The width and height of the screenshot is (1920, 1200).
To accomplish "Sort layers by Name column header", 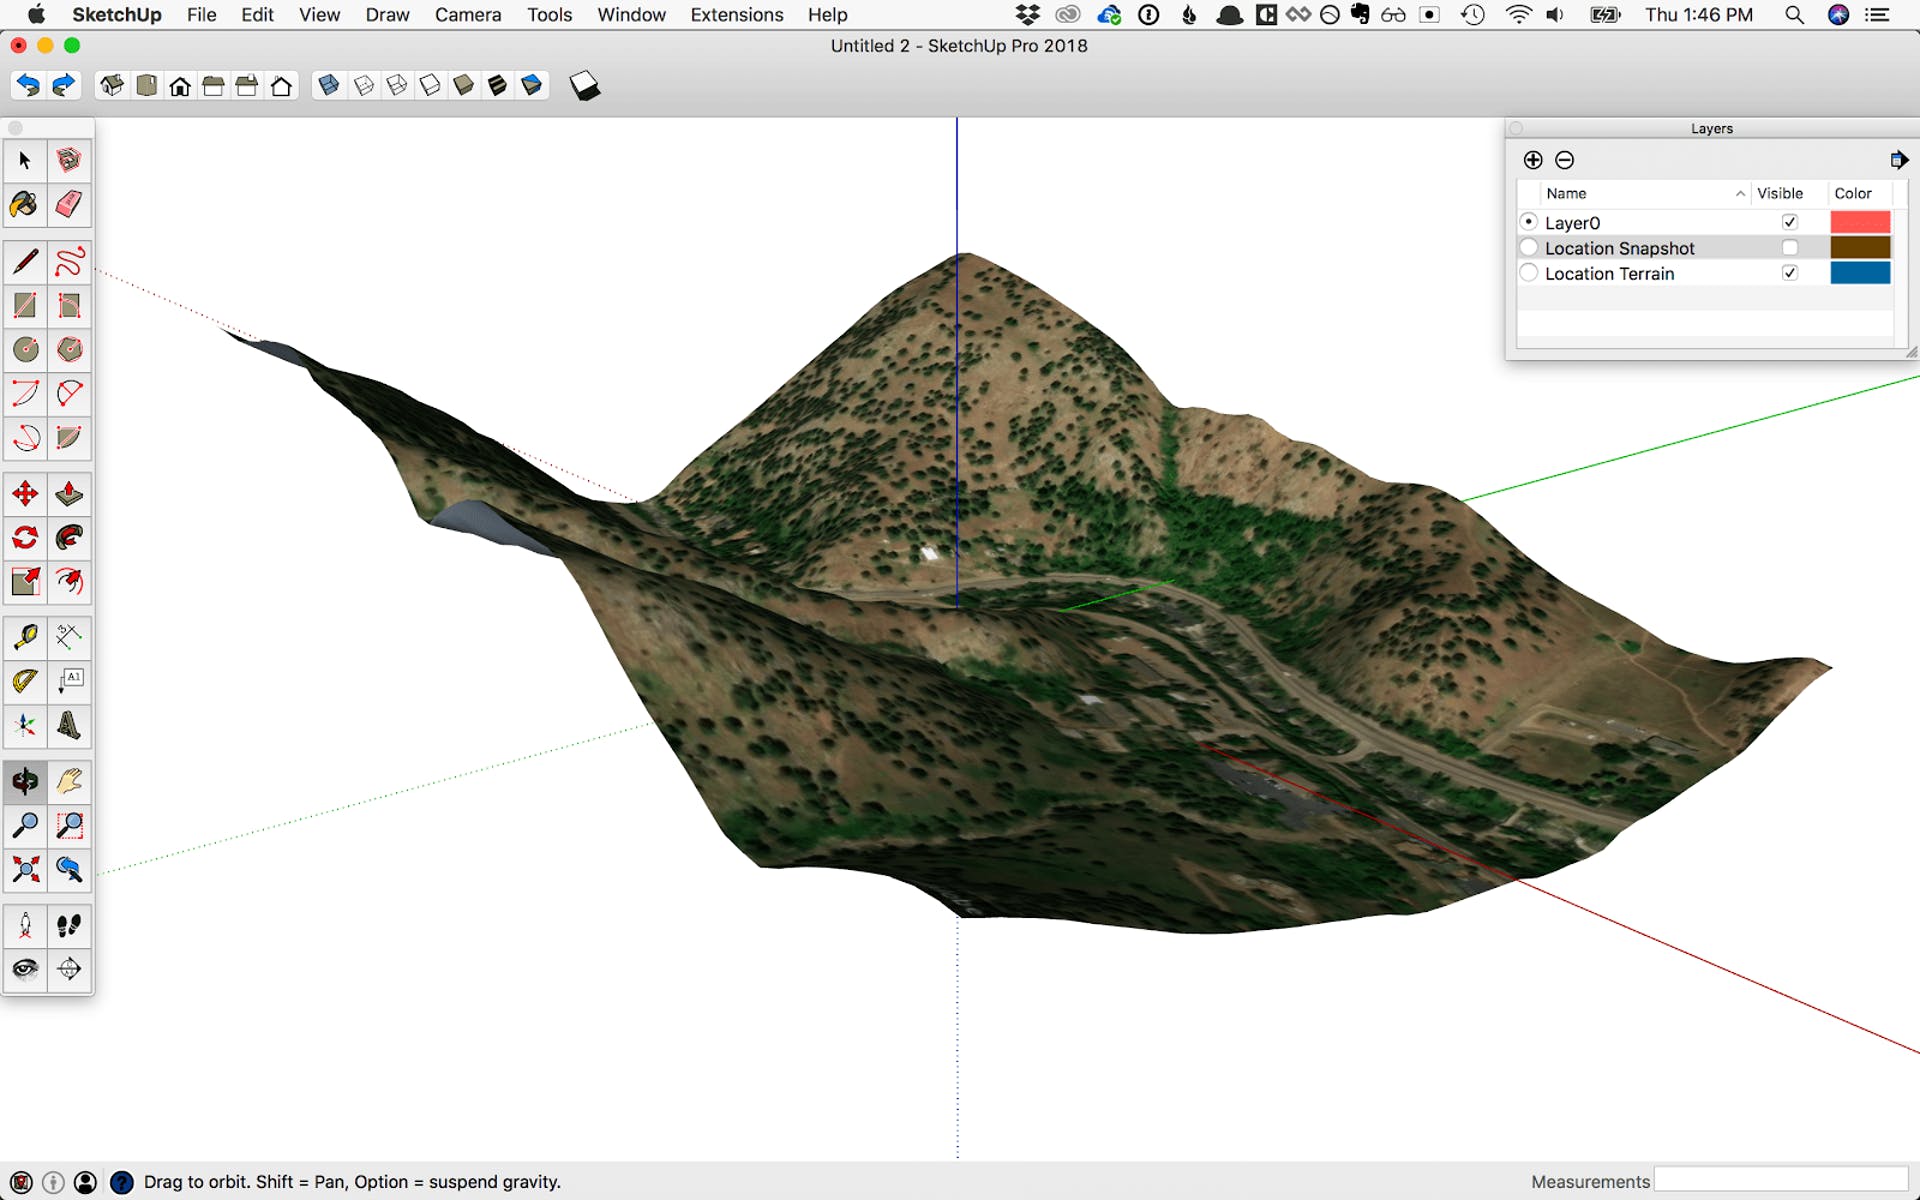I will pos(1566,193).
